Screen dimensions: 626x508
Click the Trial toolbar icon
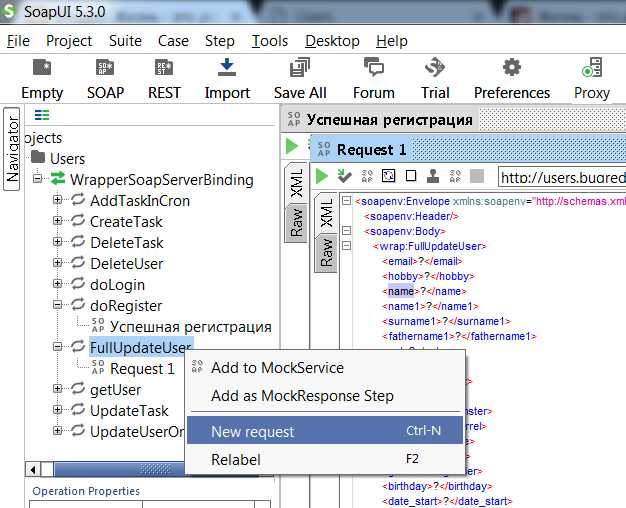click(435, 67)
